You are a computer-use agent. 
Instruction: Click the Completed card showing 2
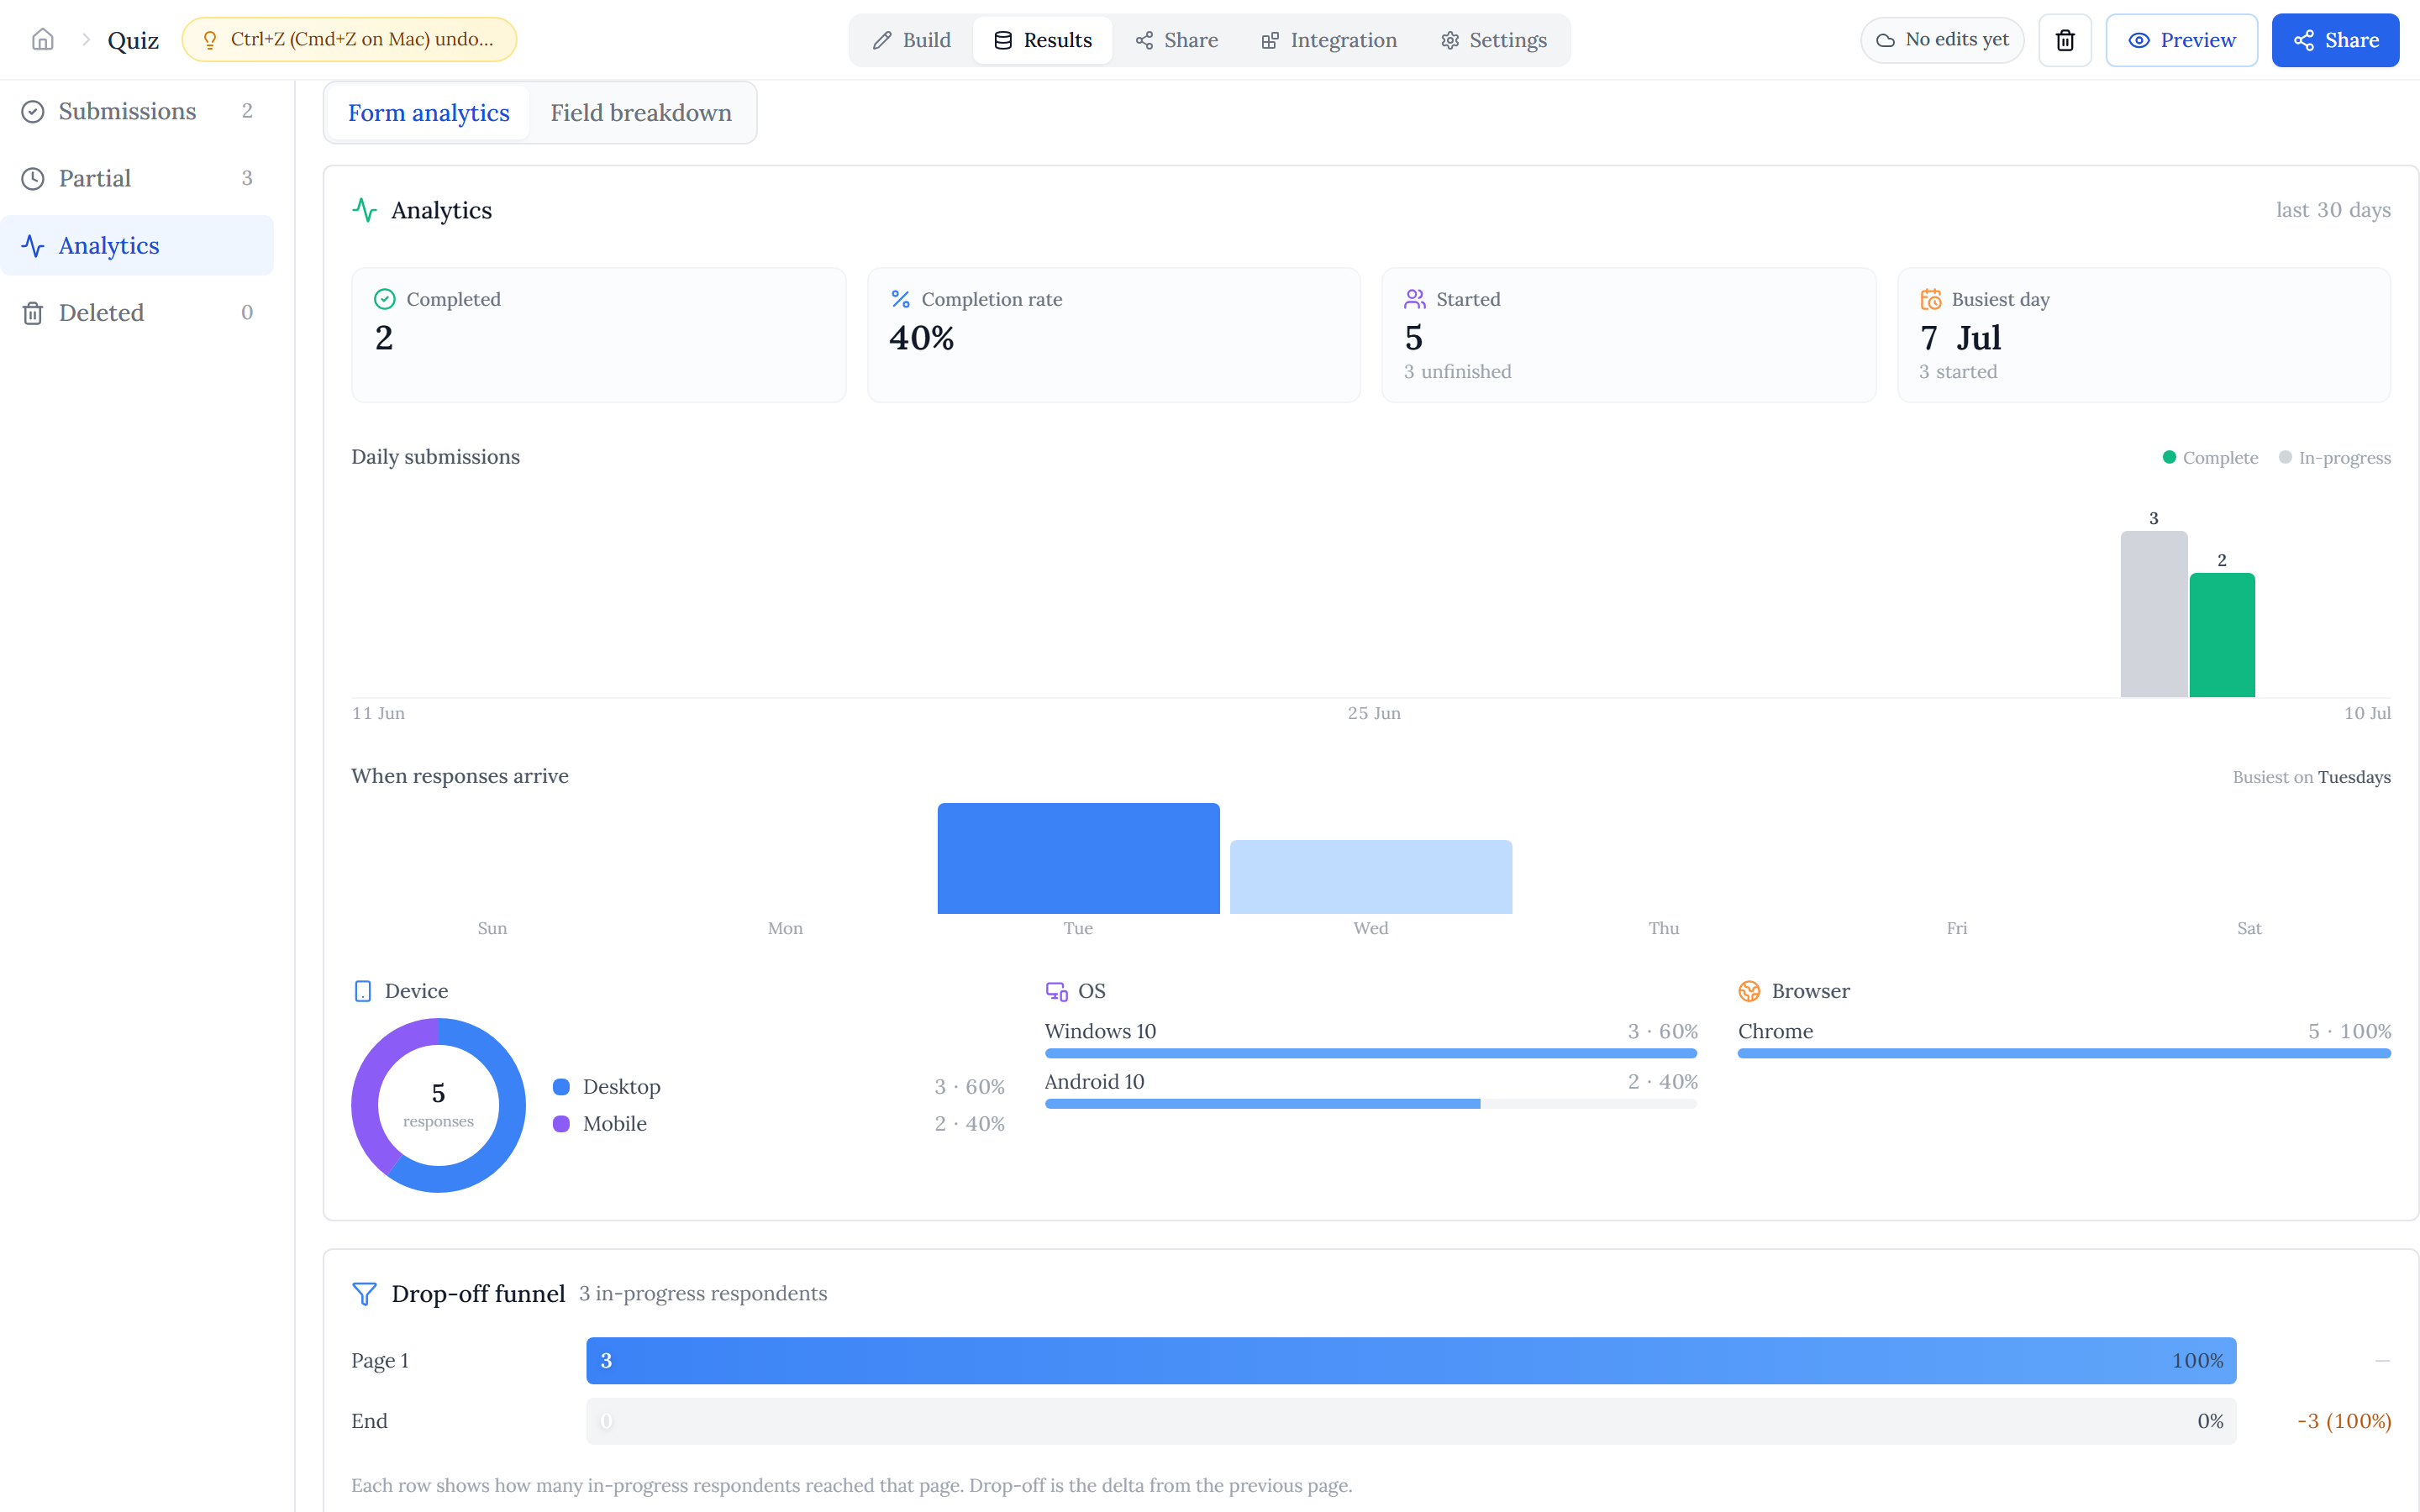(x=598, y=335)
